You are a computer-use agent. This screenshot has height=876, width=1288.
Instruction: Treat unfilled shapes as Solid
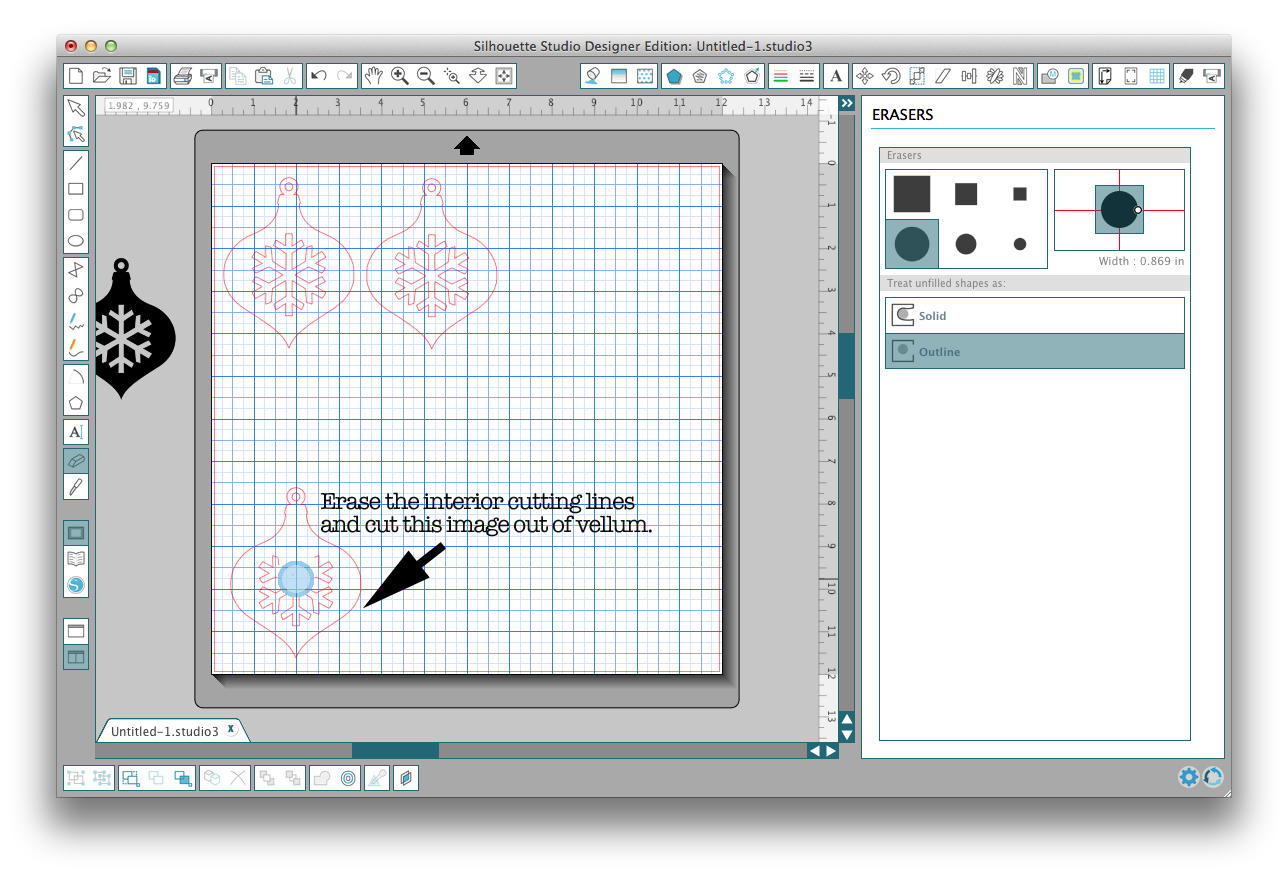[x=1035, y=316]
